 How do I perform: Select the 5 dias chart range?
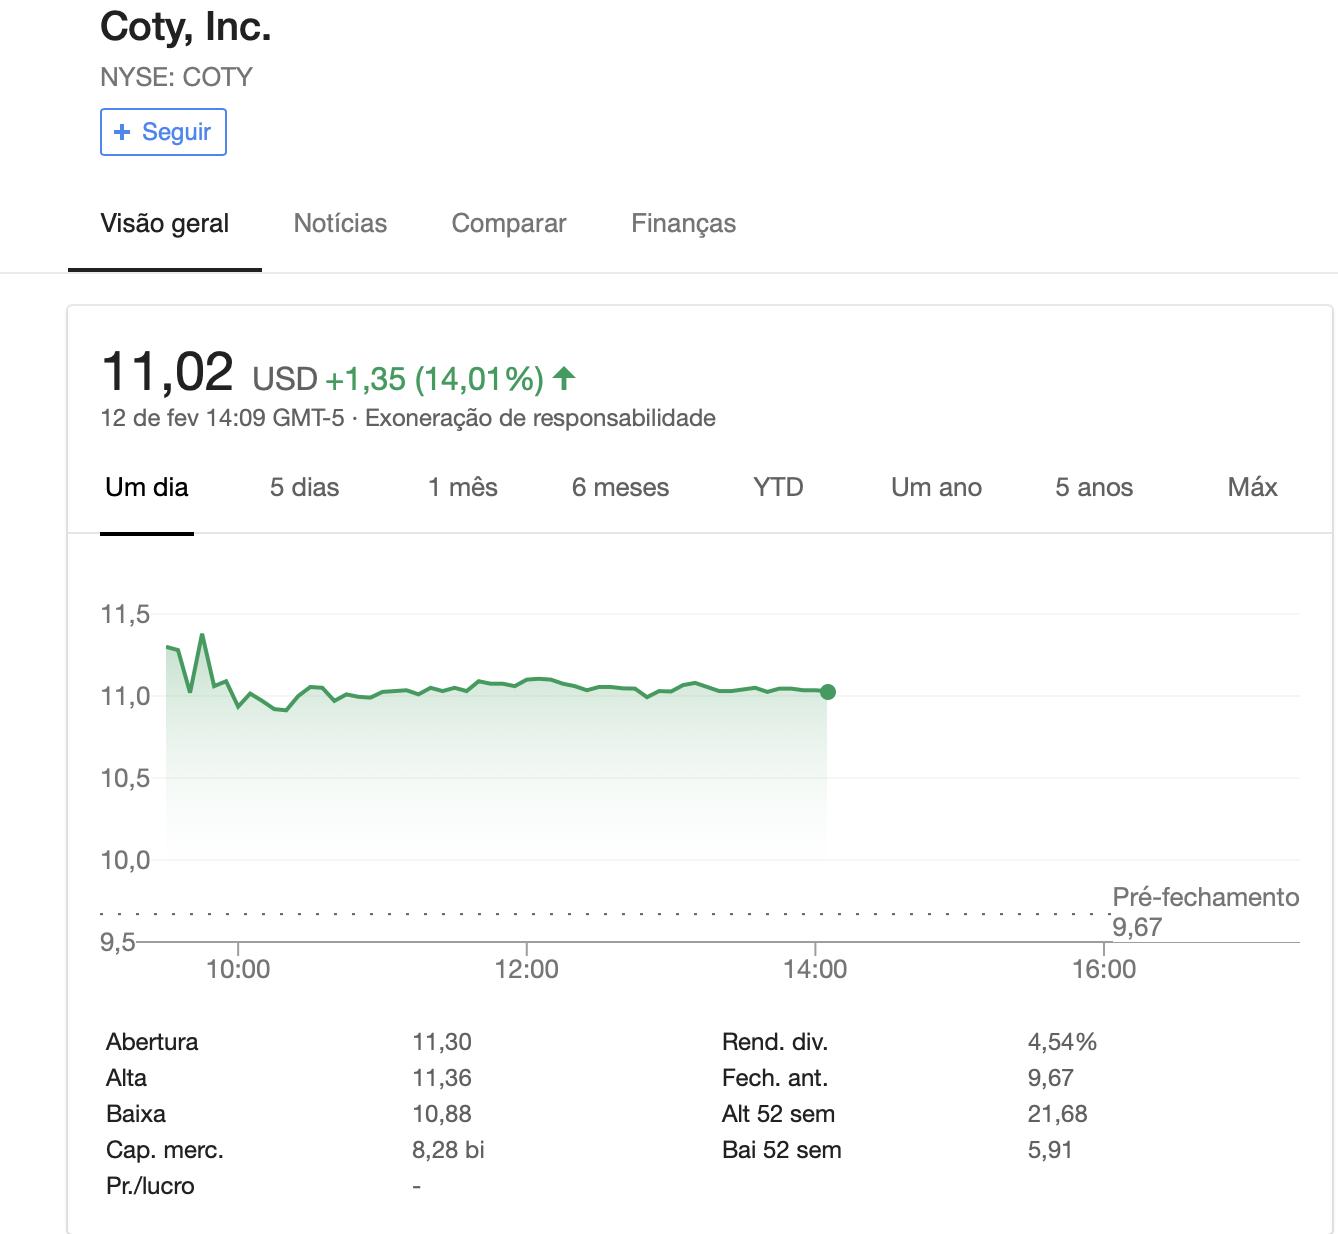304,487
